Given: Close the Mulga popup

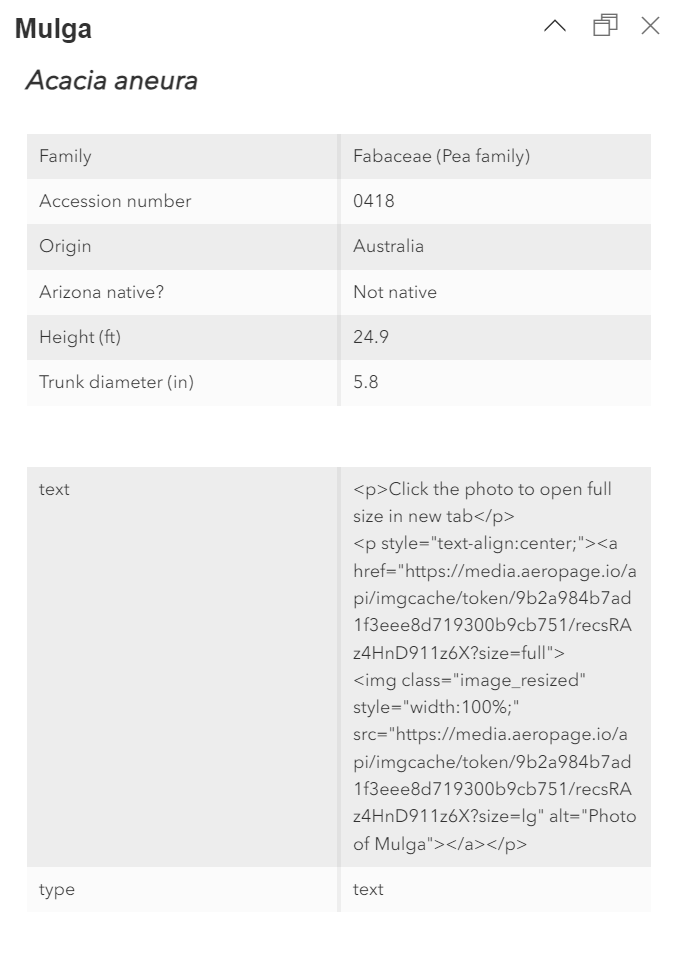Looking at the screenshot, I should [x=650, y=26].
